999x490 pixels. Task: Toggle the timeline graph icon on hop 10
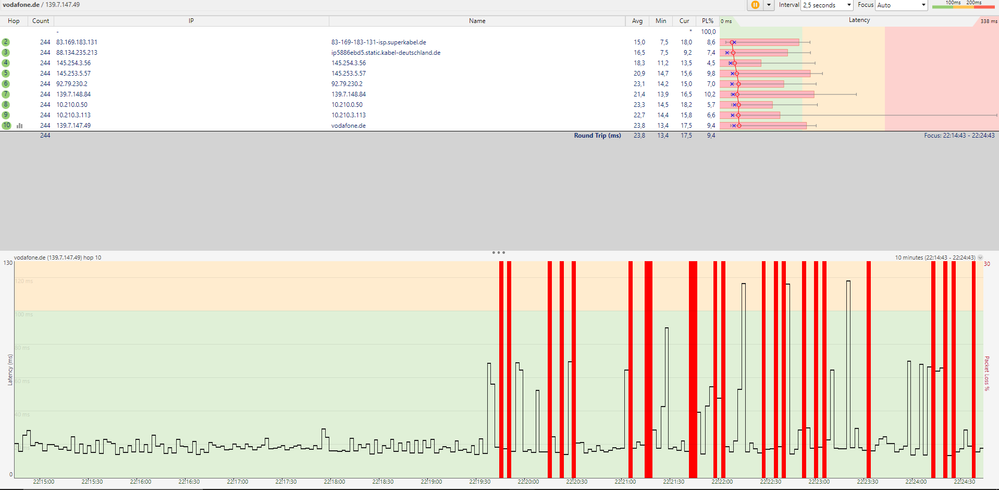point(20,126)
